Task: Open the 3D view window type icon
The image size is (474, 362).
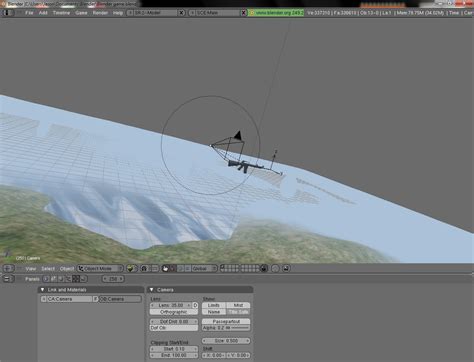Action: (x=8, y=268)
